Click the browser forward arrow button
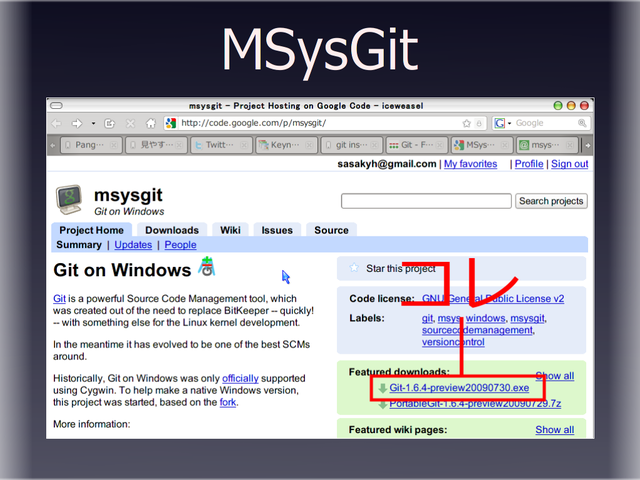Viewport: 640px width, 480px height. 78,123
